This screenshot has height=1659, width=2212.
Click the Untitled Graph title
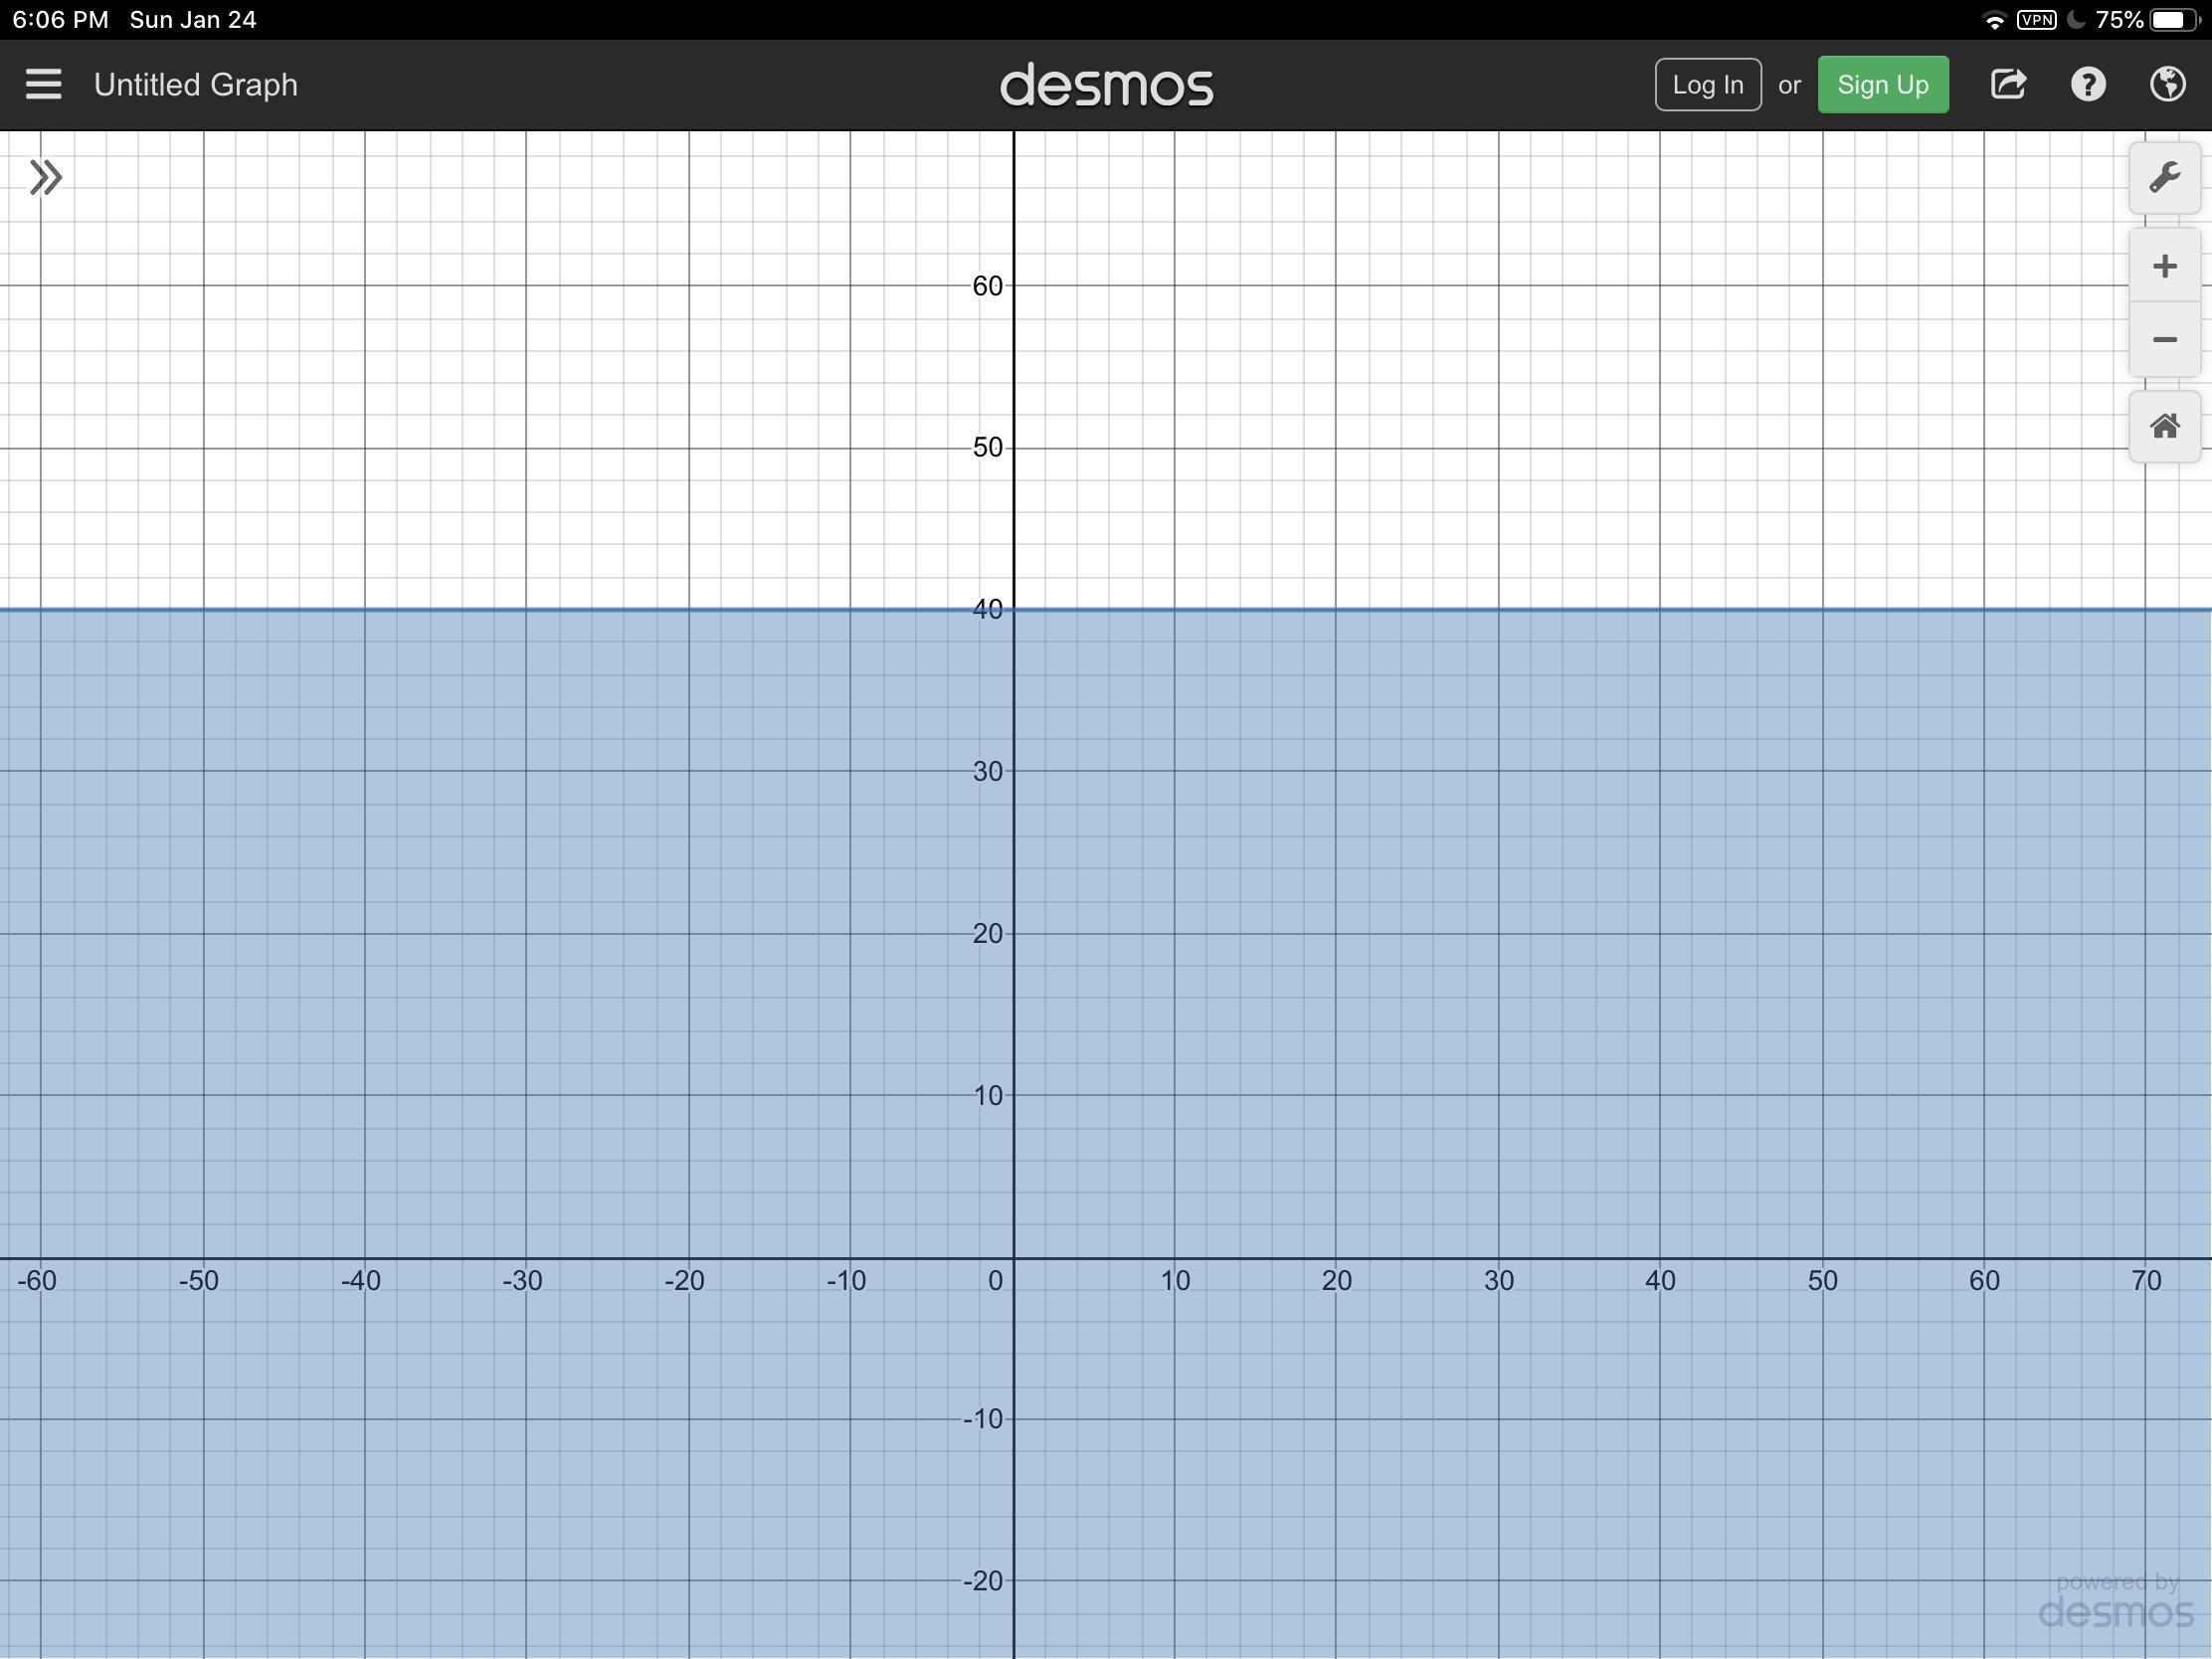click(x=196, y=84)
